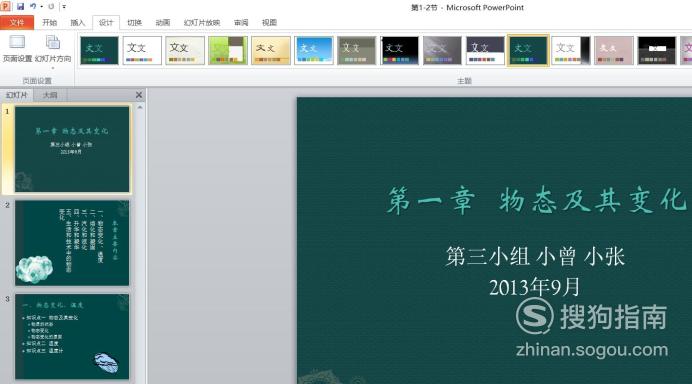Click the PowerPoint application icon
Viewport: 692px width, 384px height.
[5, 7]
